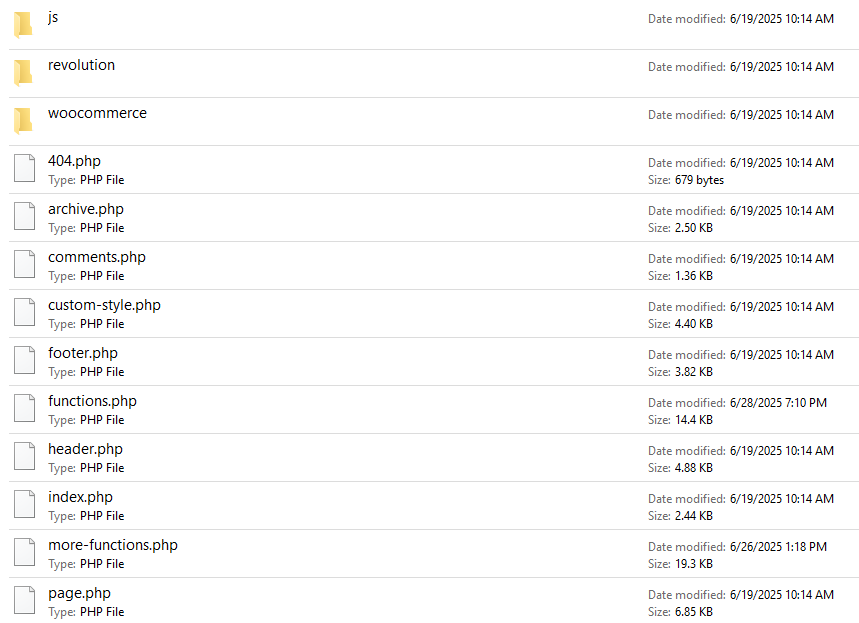Click the woocommerce folder icon
Viewport: 859px width, 623px height.
(23, 121)
